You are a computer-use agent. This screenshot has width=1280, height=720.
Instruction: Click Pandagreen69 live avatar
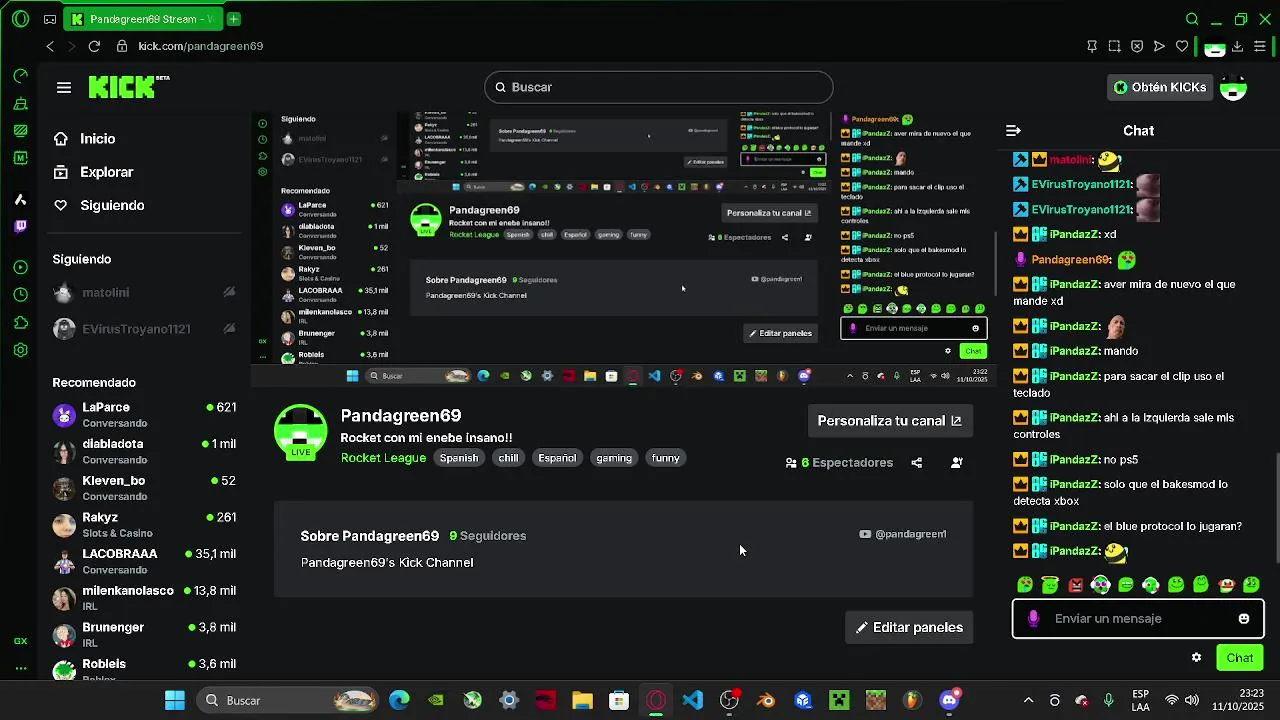coord(301,432)
